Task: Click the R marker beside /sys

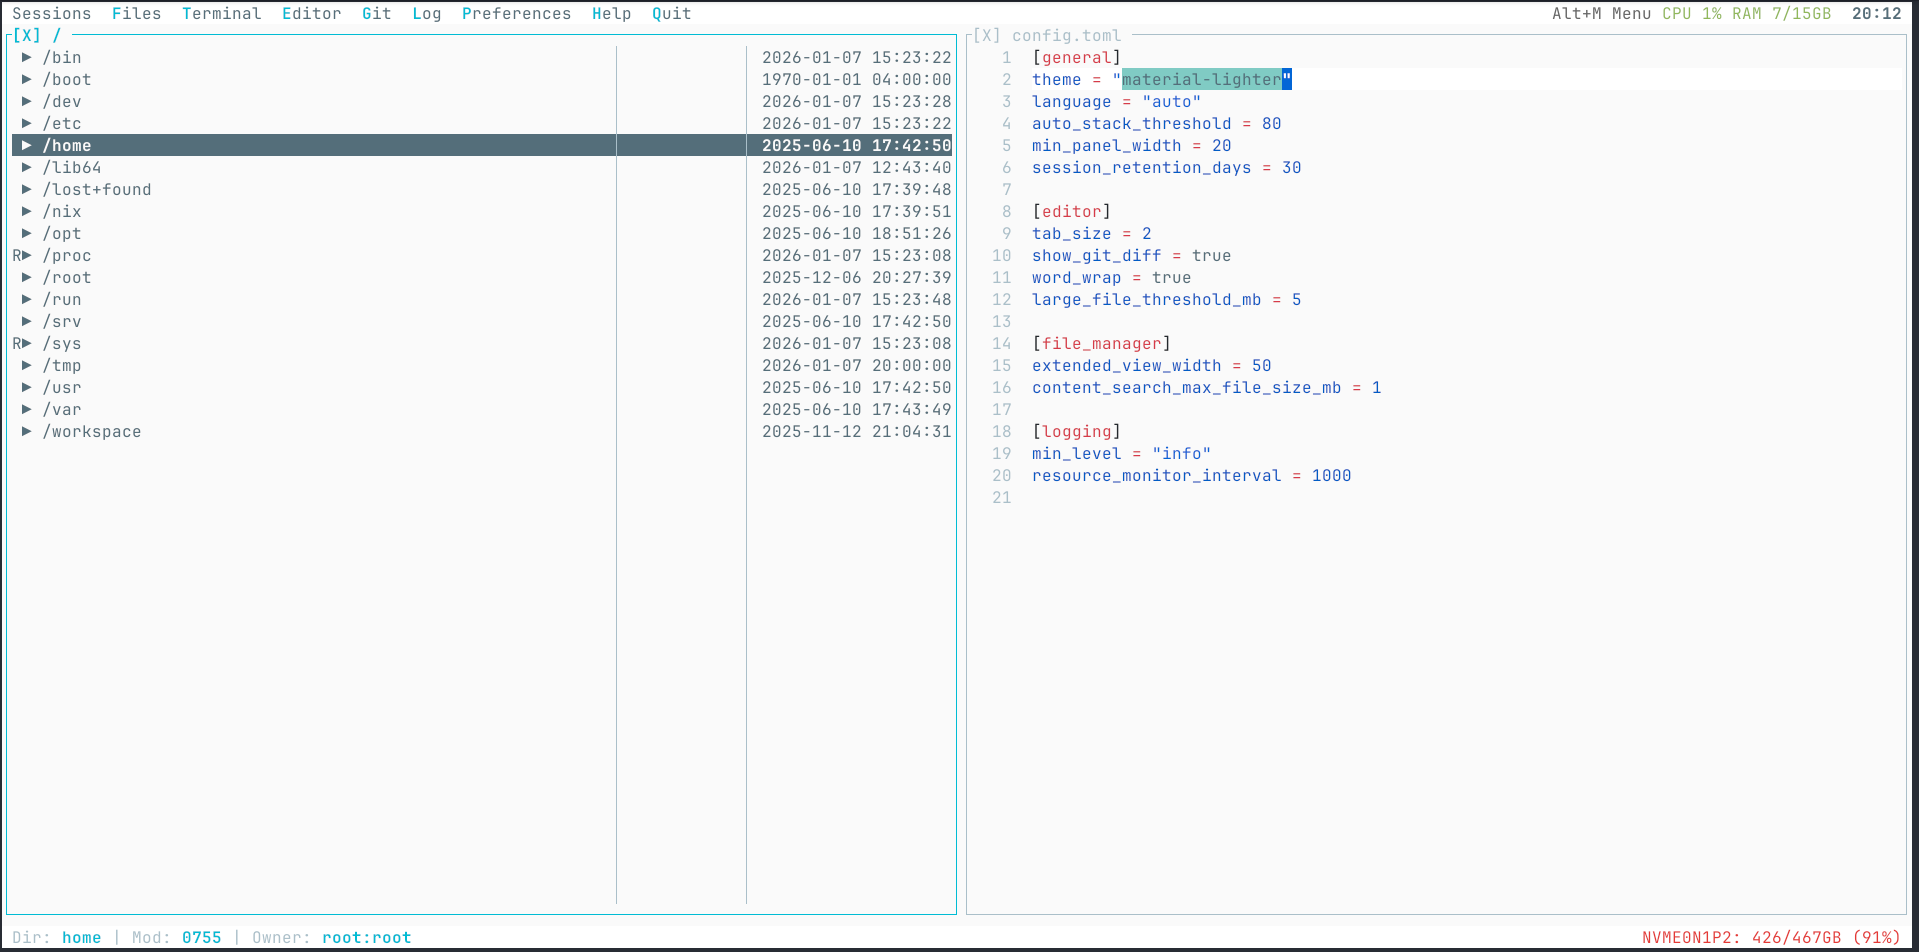Action: pos(15,343)
